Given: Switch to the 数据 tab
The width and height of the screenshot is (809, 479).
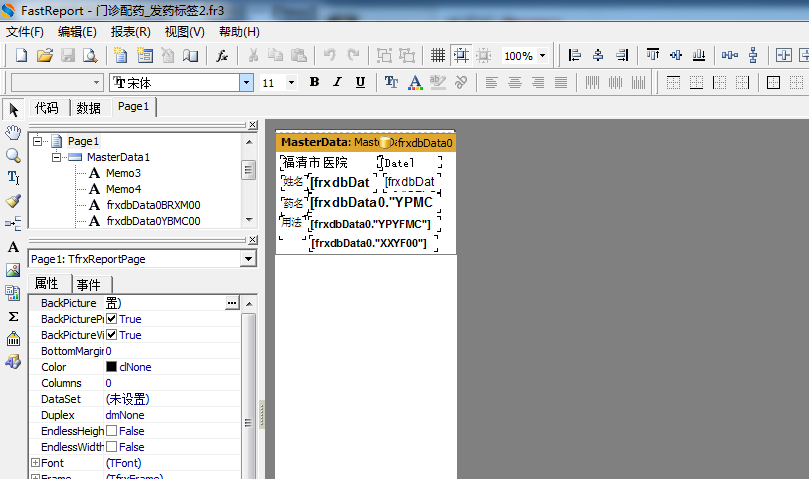Looking at the screenshot, I should [89, 108].
